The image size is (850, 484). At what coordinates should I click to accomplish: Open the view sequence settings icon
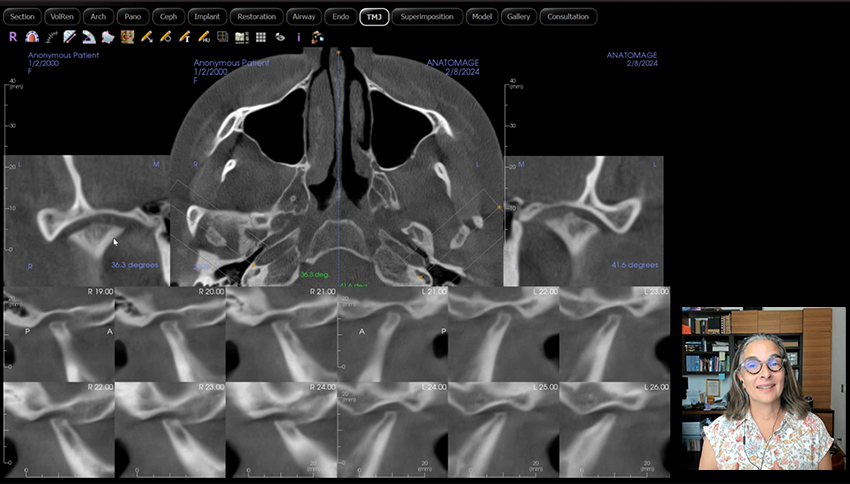242,37
